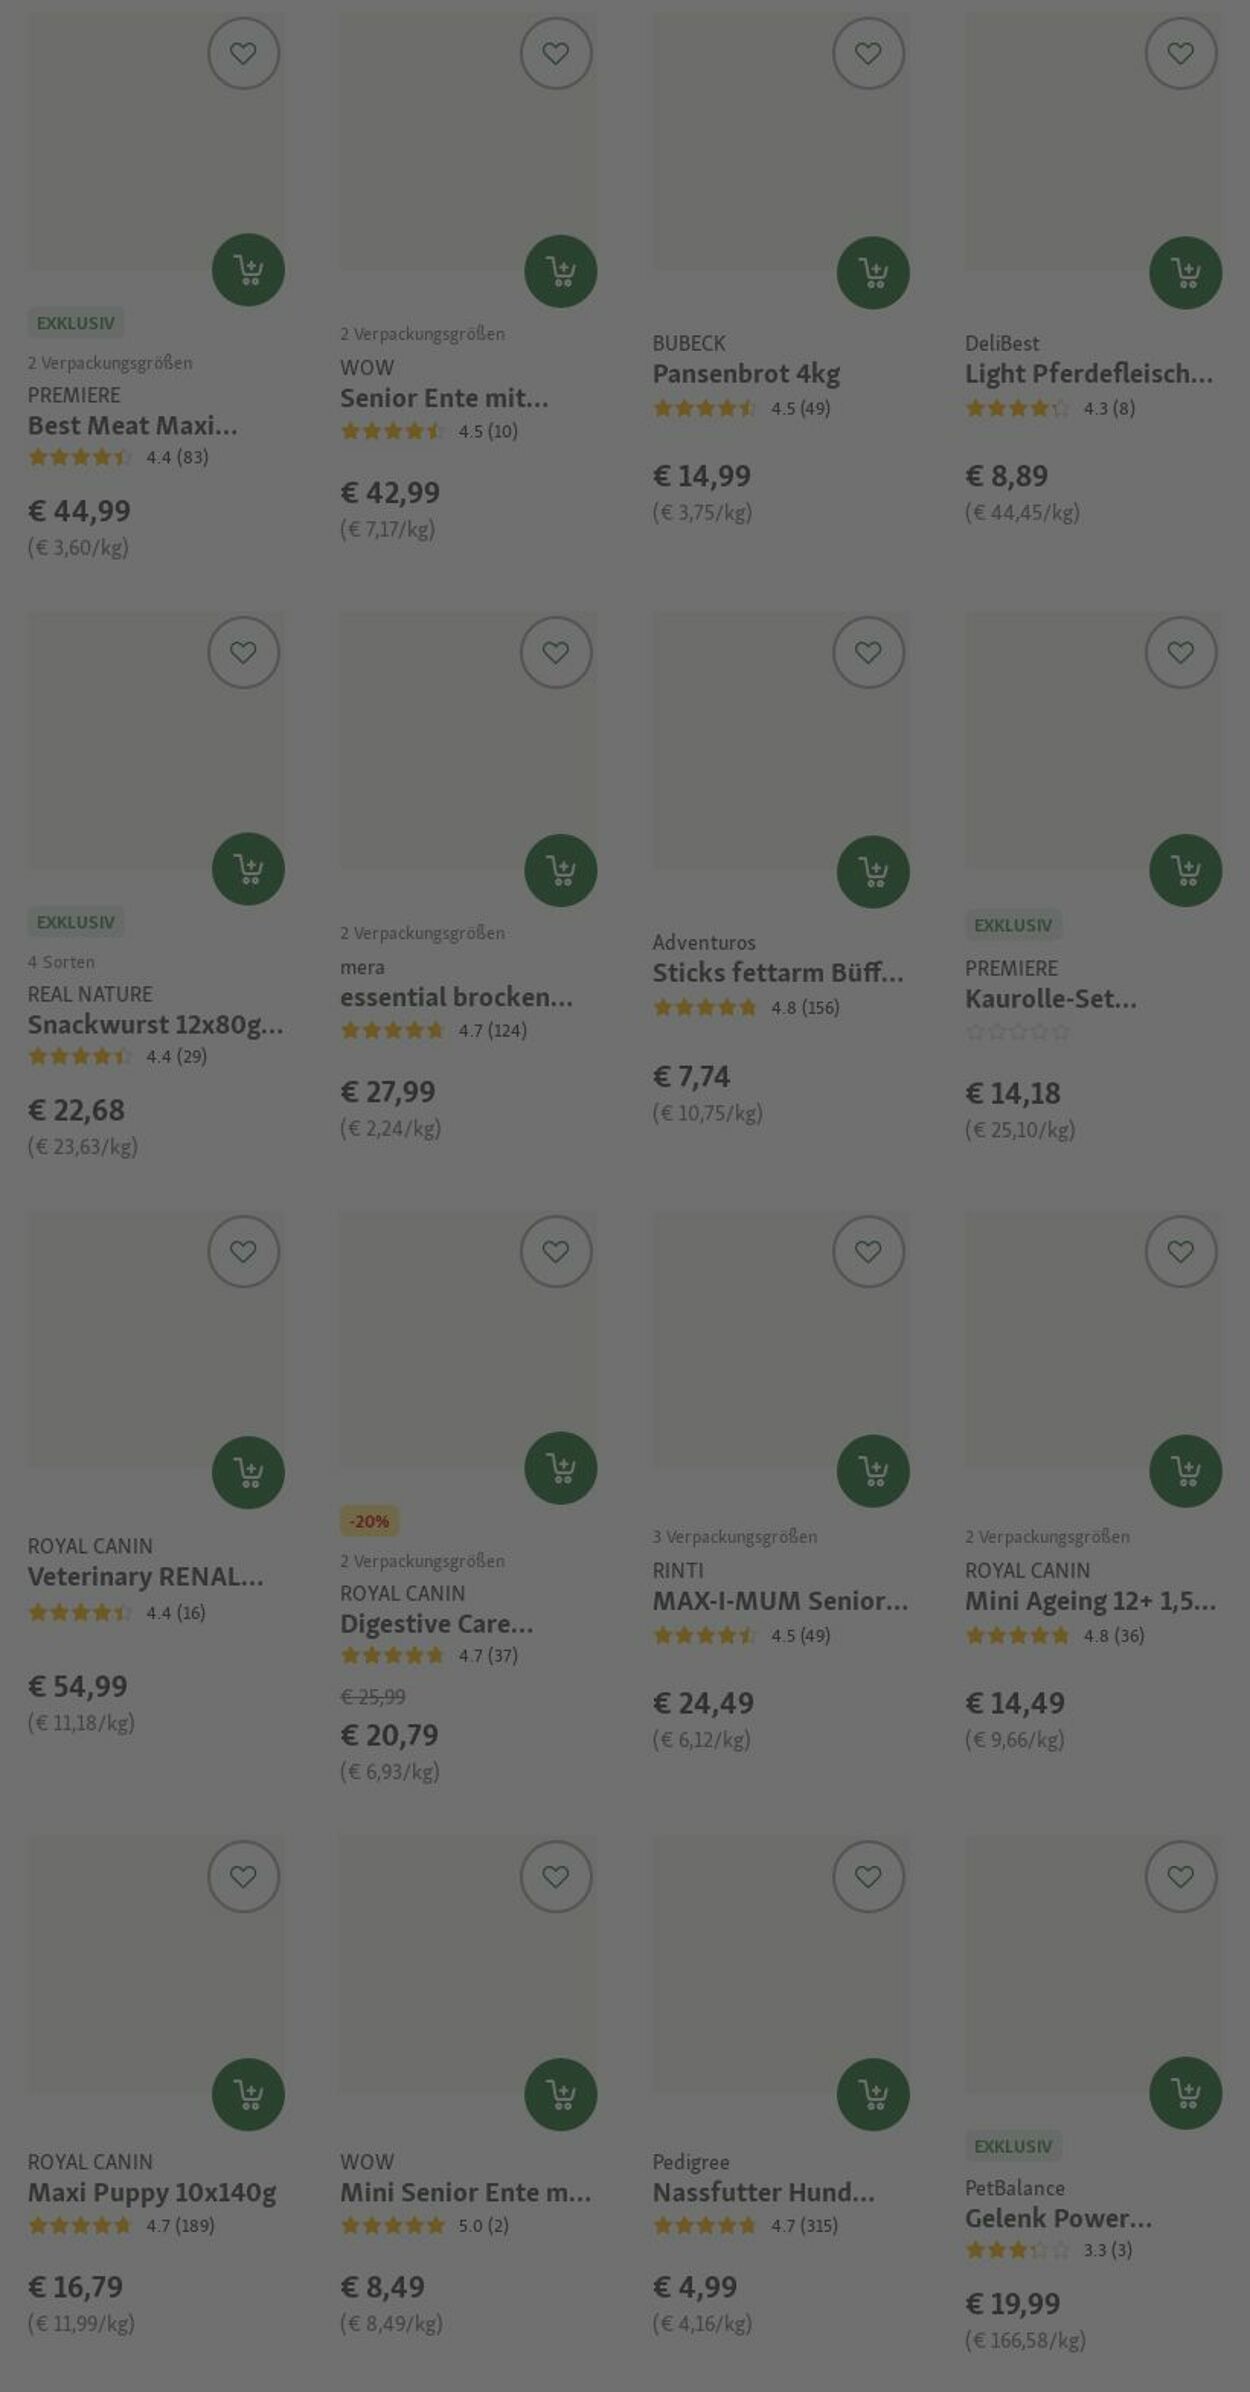Open Mini Ageing 12+ product page

pyautogui.click(x=1090, y=1601)
